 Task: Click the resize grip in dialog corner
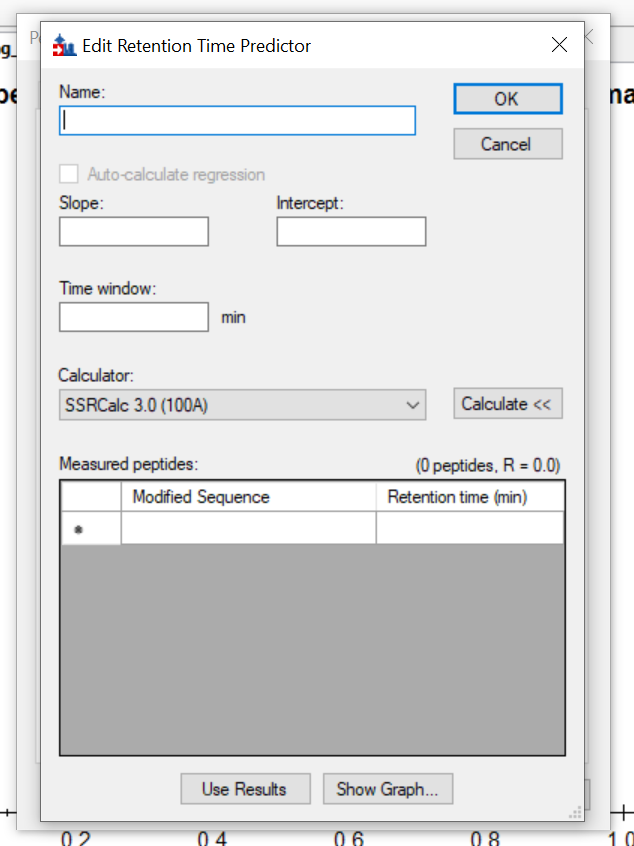point(576,812)
